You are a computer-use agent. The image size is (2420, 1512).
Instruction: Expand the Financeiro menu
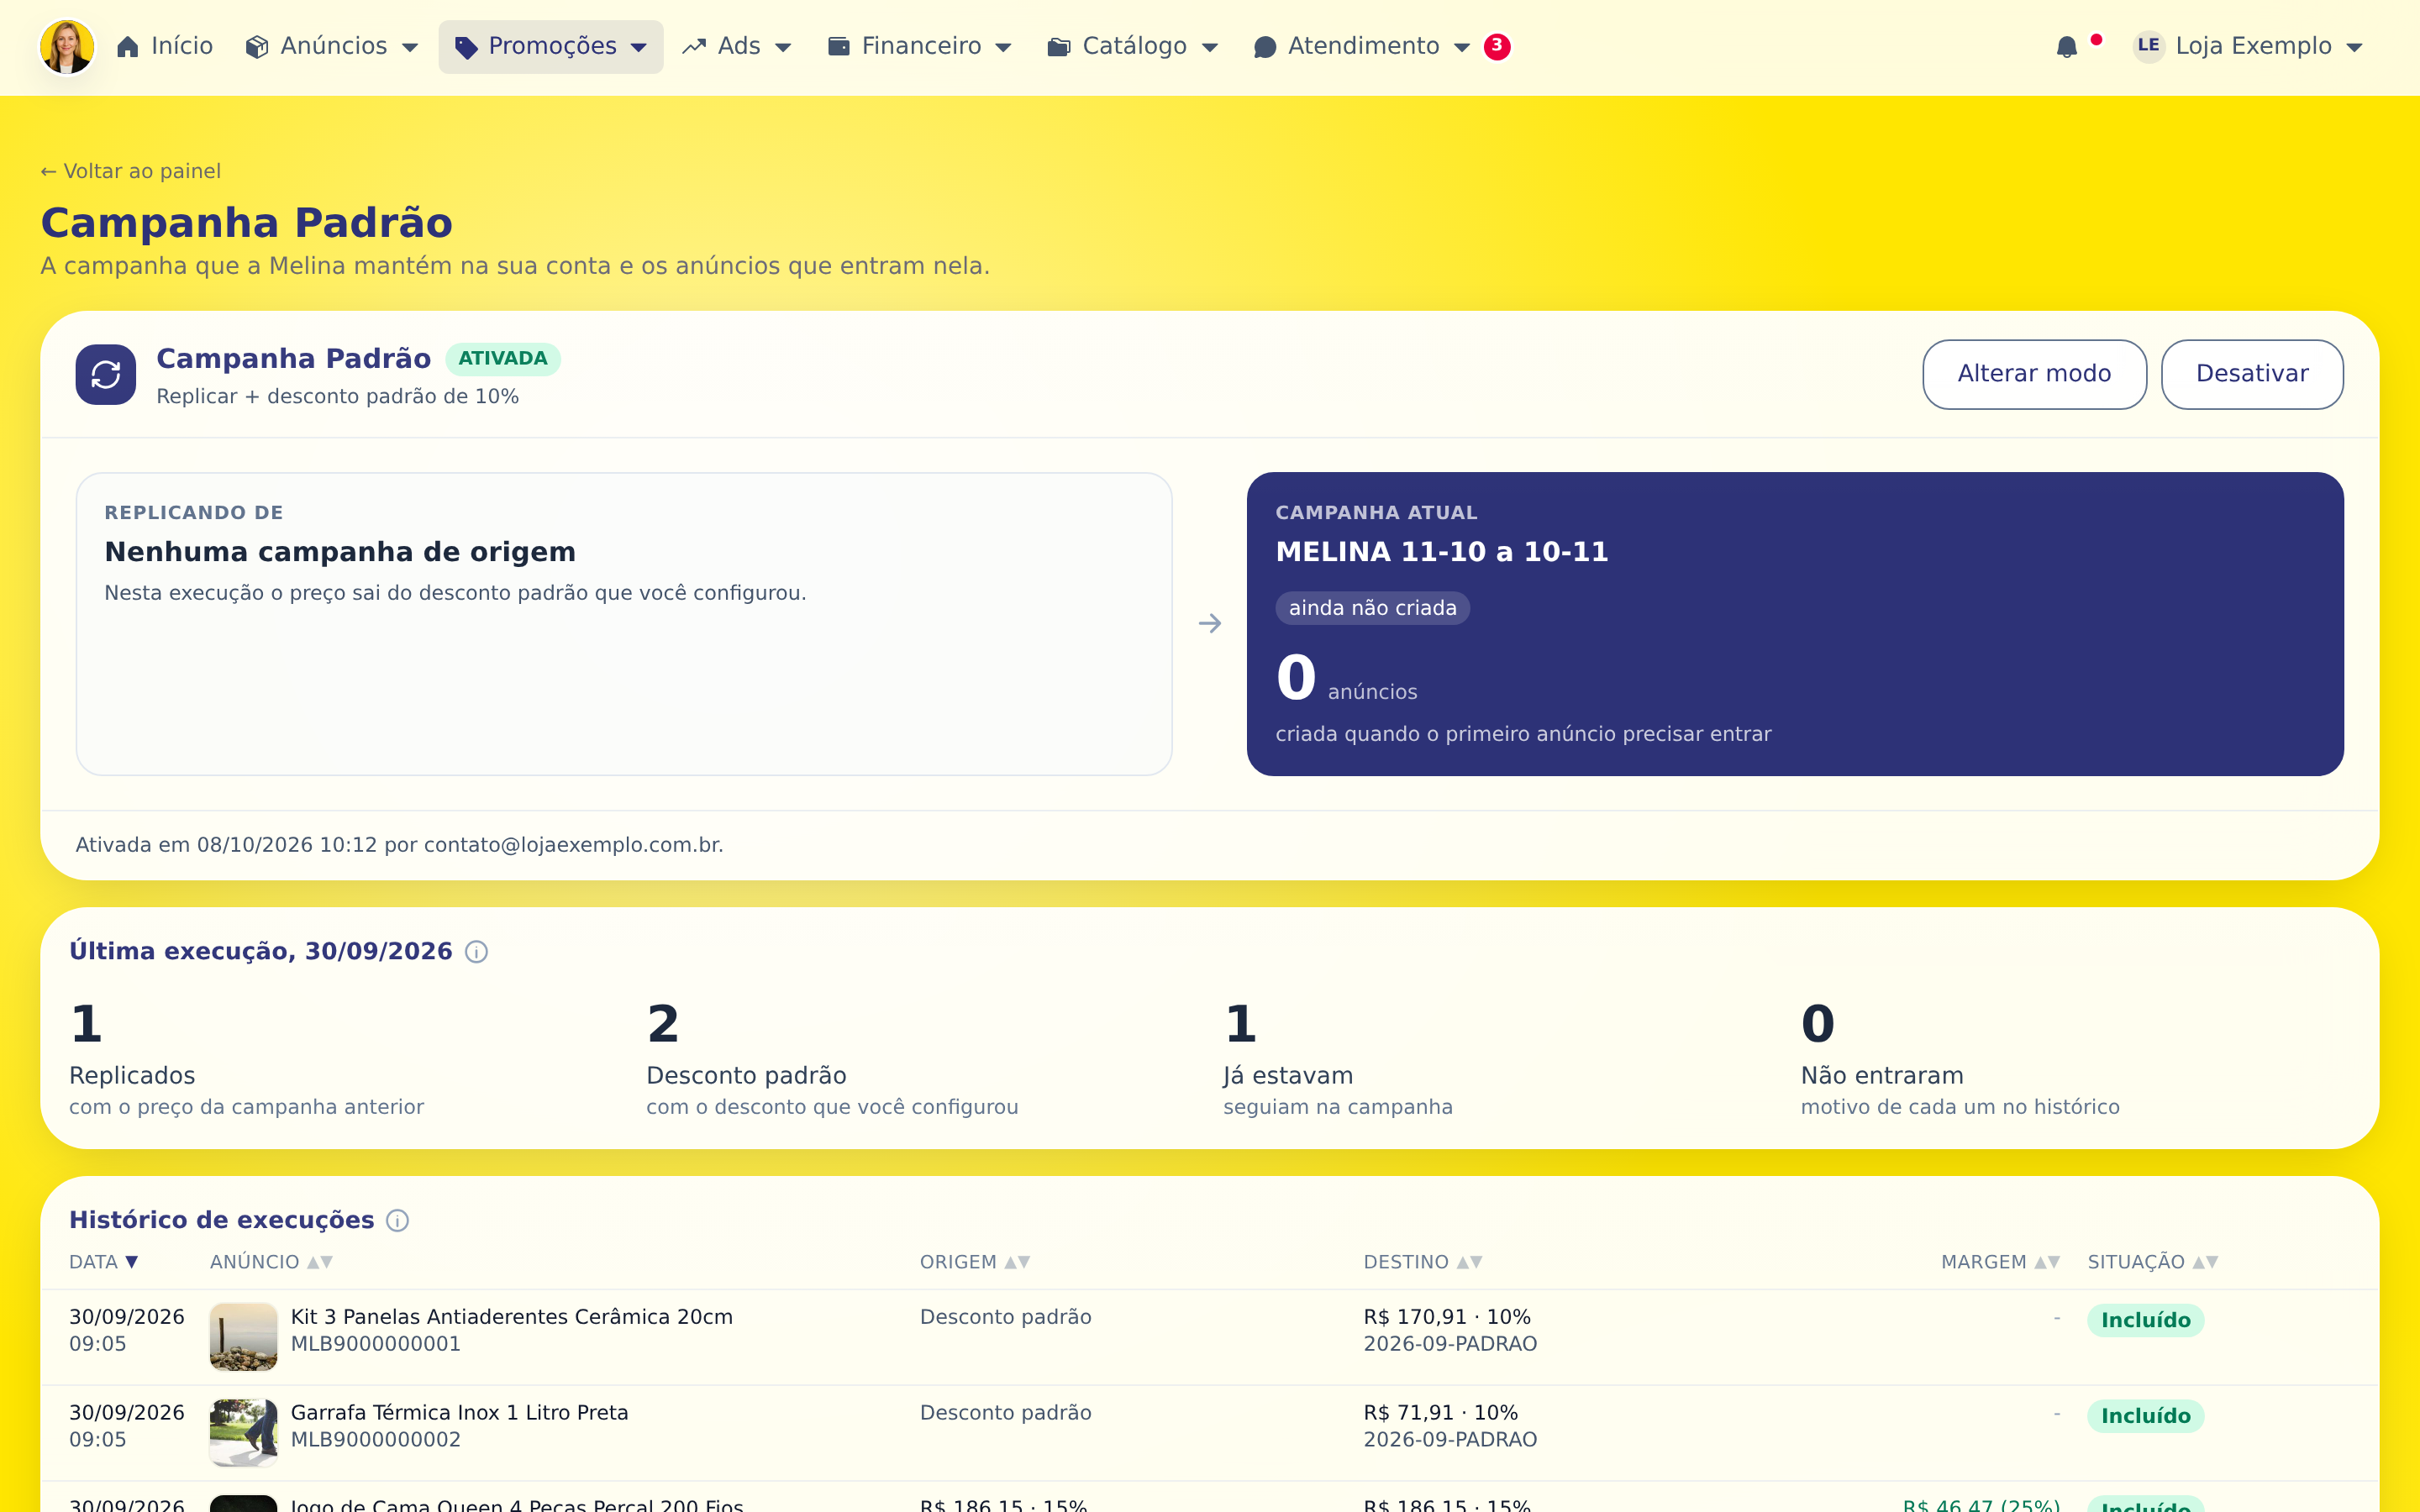point(920,46)
